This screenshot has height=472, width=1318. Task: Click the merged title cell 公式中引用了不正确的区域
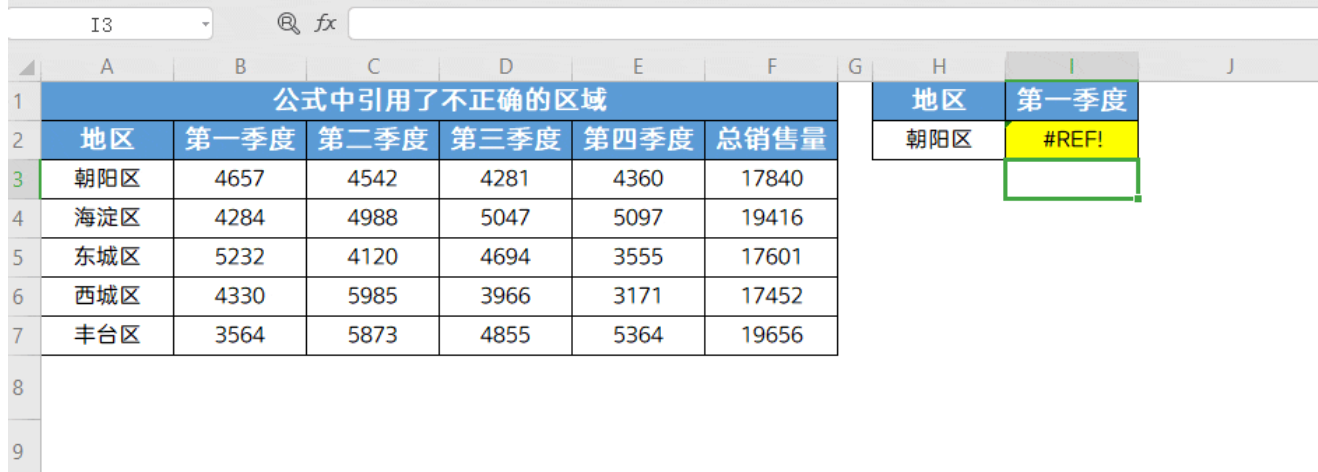pyautogui.click(x=439, y=100)
